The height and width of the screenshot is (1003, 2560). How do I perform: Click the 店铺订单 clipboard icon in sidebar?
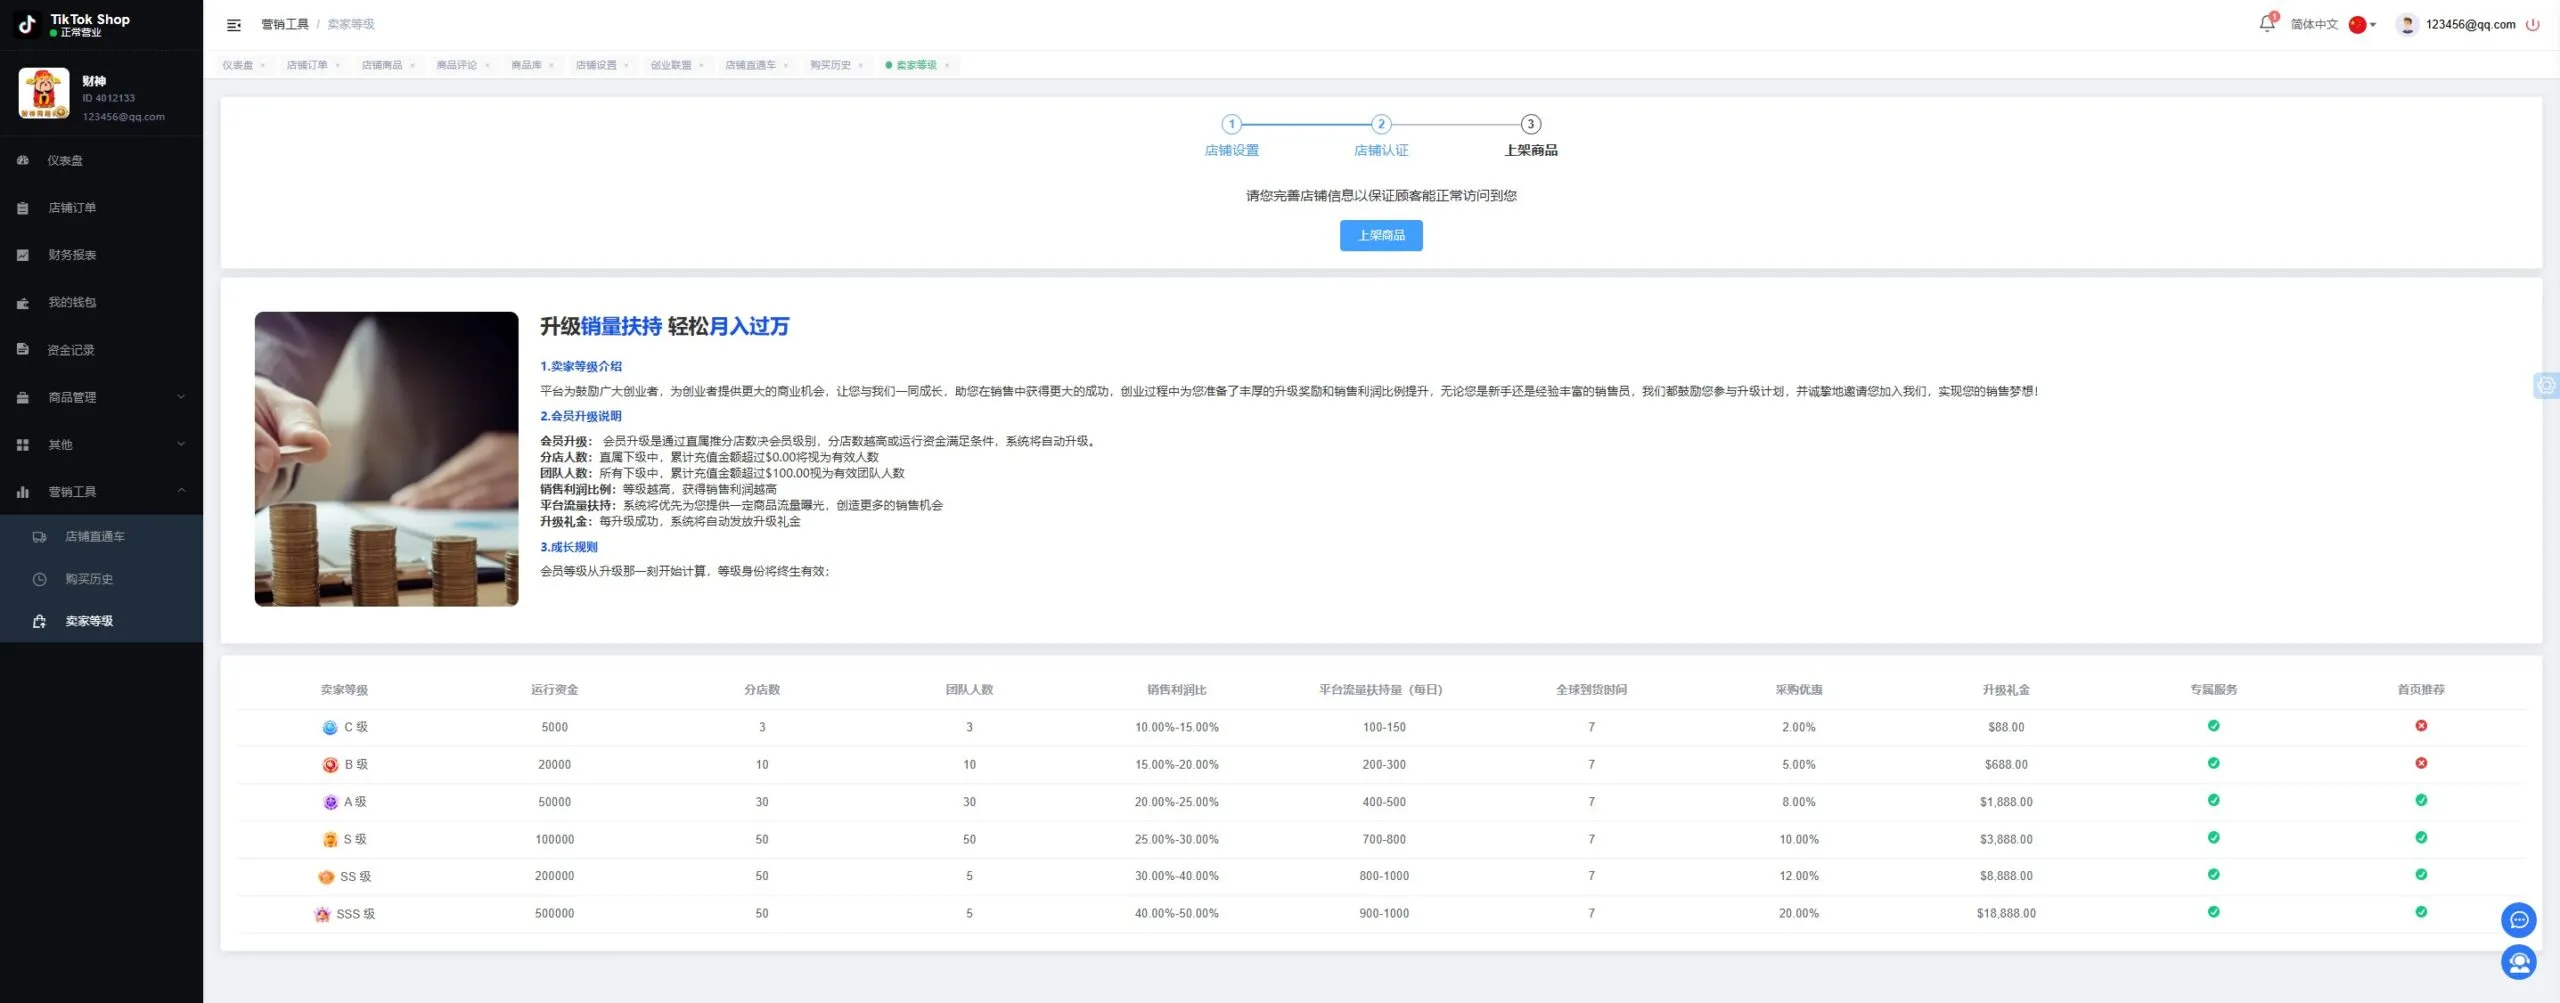coord(23,208)
